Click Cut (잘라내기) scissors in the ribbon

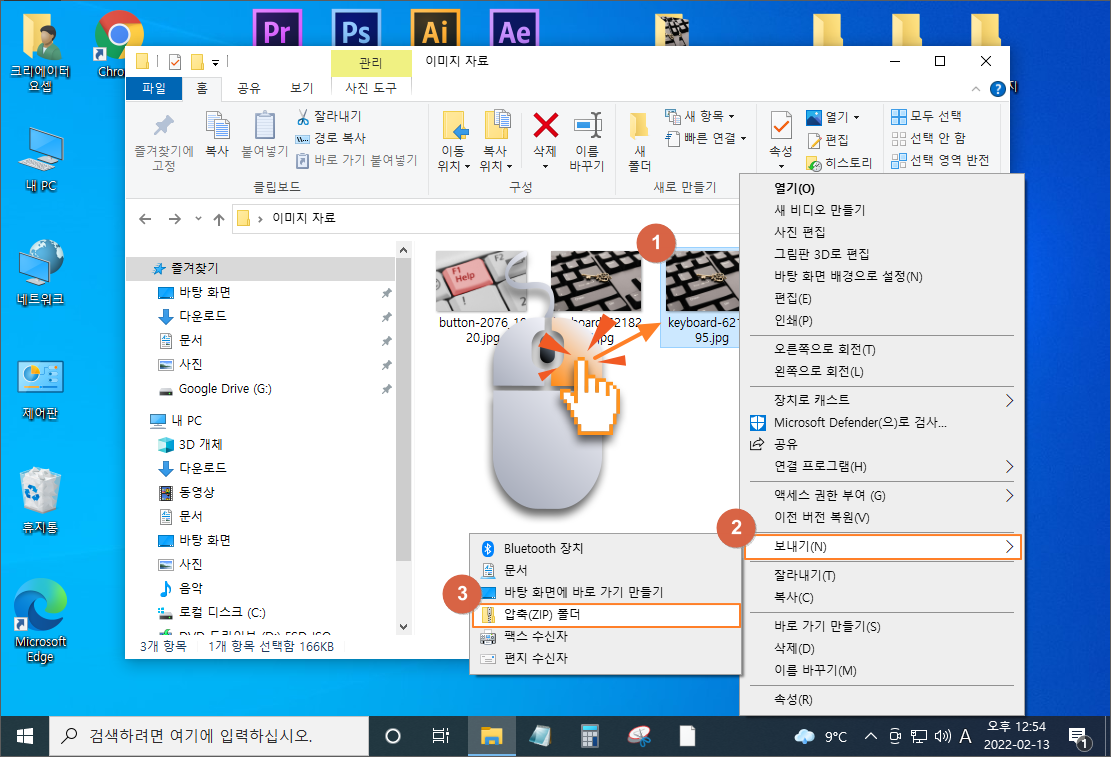click(329, 116)
